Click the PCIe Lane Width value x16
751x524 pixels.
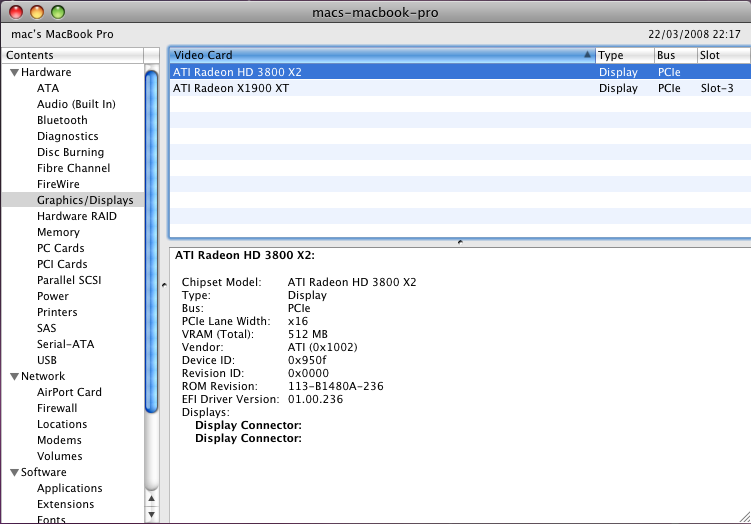(x=298, y=321)
